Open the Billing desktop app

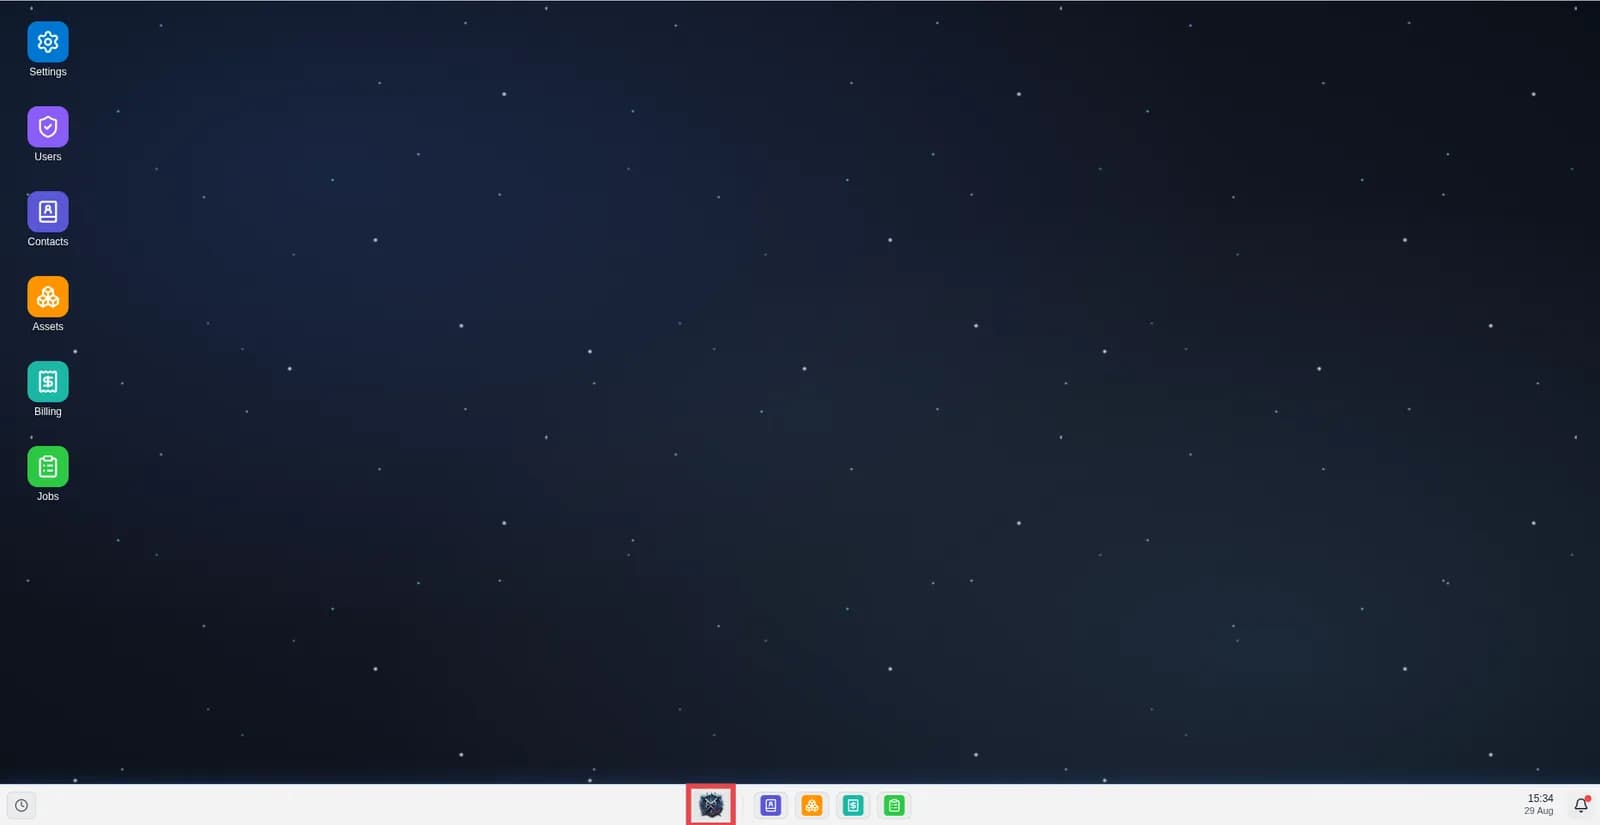click(48, 382)
